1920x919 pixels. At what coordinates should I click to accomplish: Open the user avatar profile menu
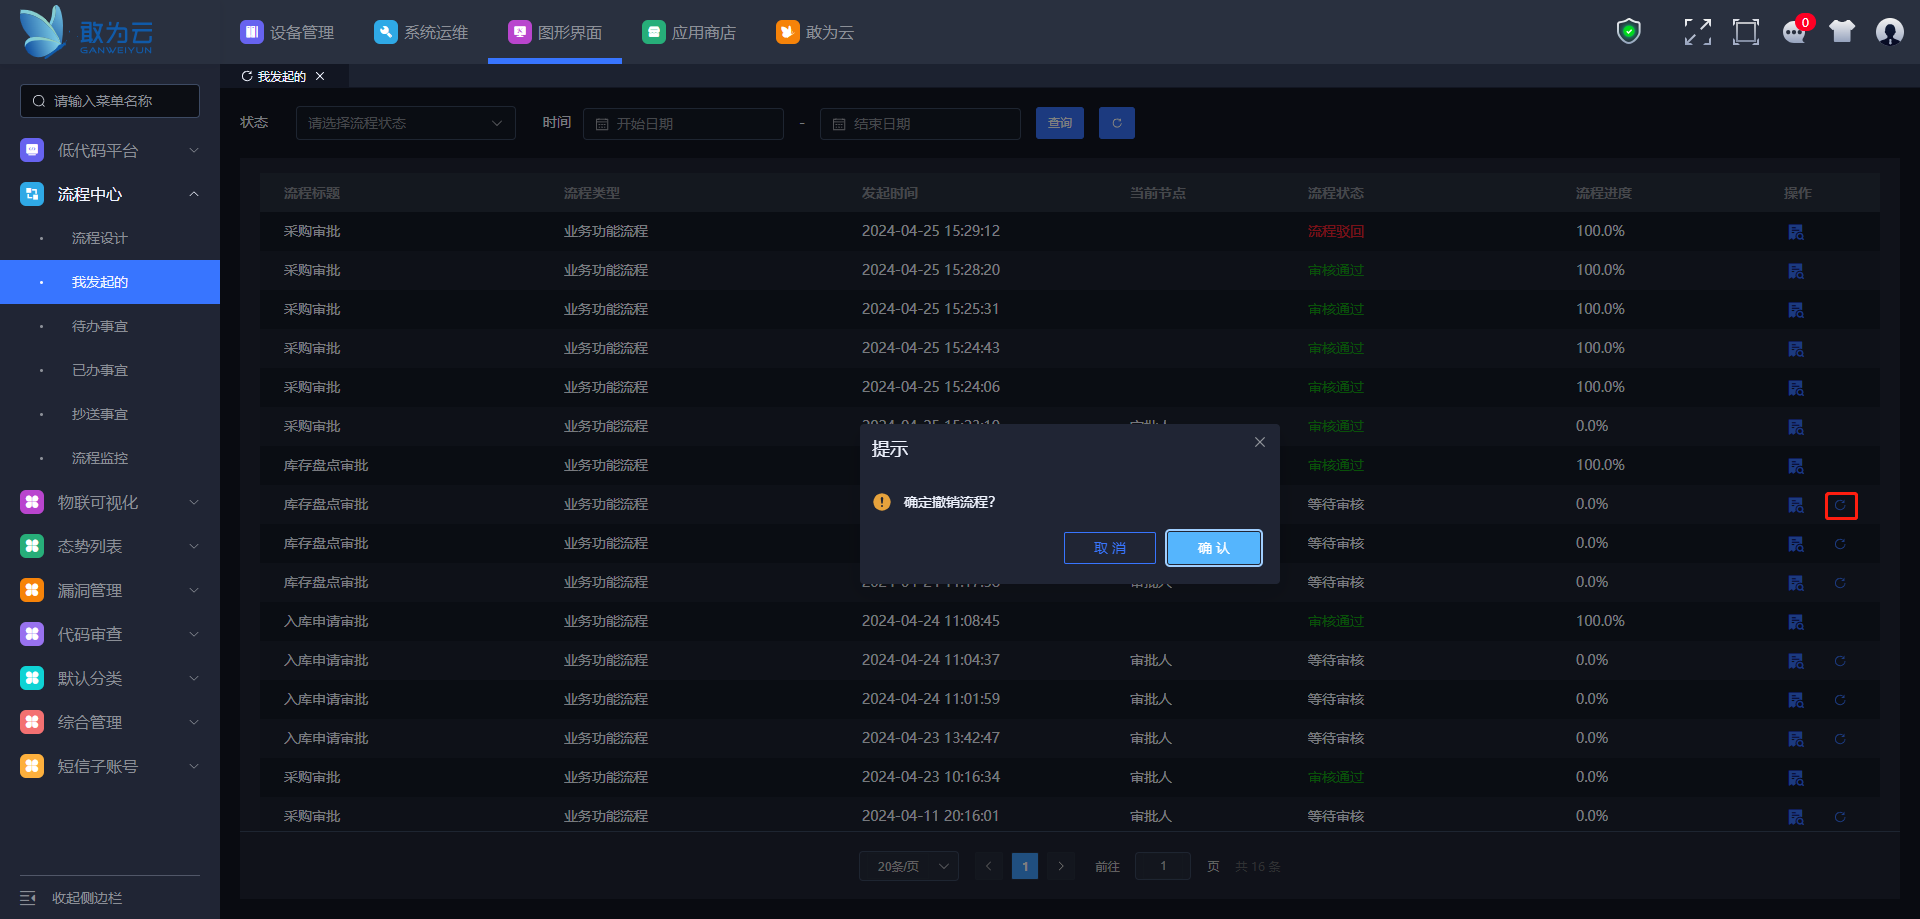click(x=1889, y=32)
